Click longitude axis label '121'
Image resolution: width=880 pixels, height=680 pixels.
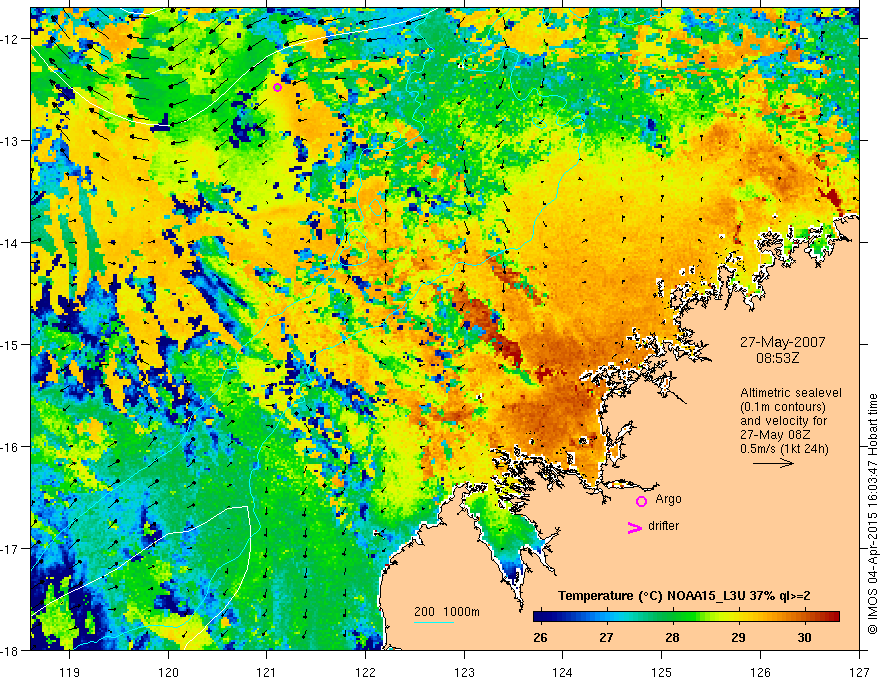coord(267,672)
